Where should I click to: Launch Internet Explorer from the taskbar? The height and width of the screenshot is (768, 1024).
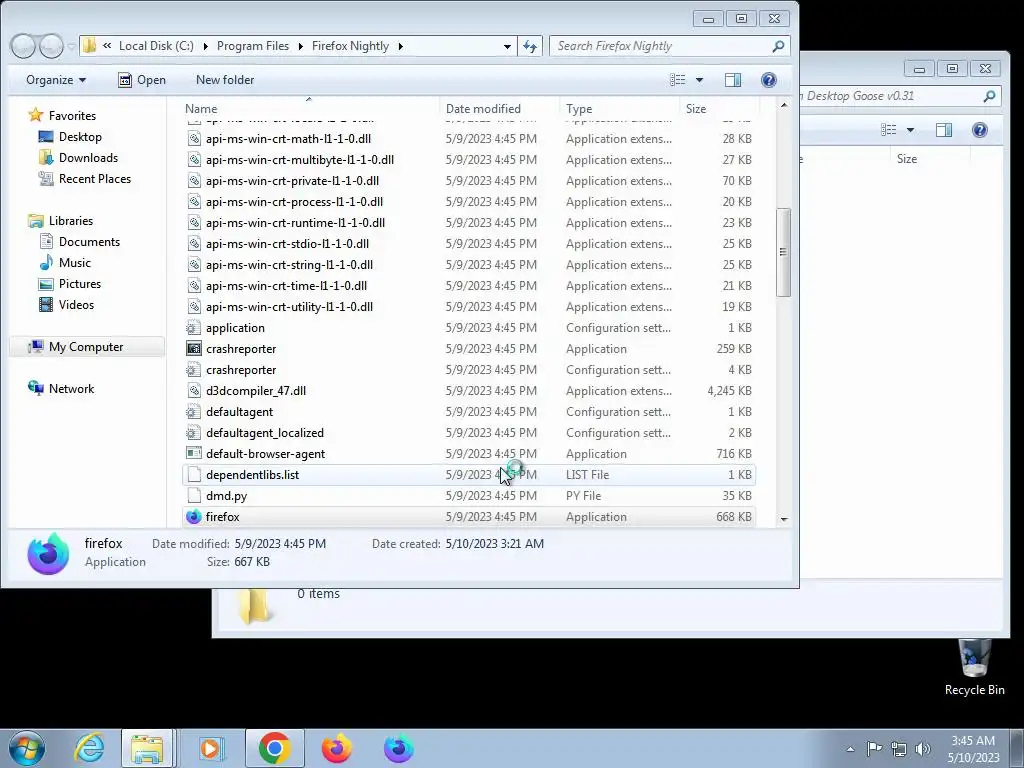pyautogui.click(x=89, y=748)
